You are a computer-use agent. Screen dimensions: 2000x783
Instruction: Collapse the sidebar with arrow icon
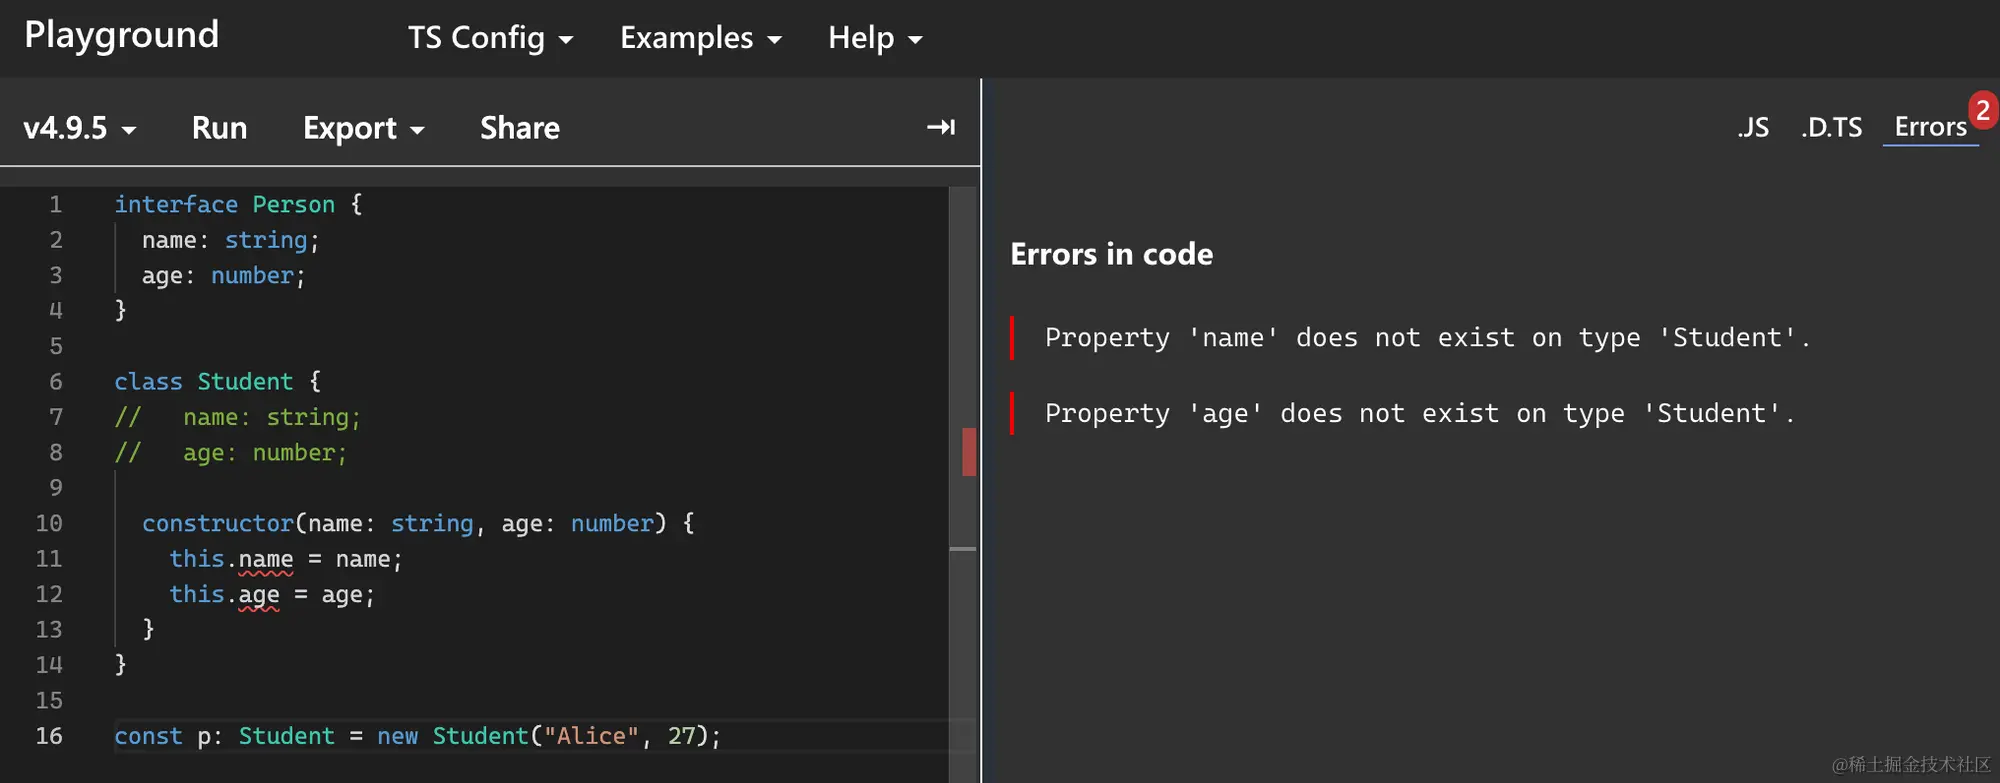coord(941,127)
